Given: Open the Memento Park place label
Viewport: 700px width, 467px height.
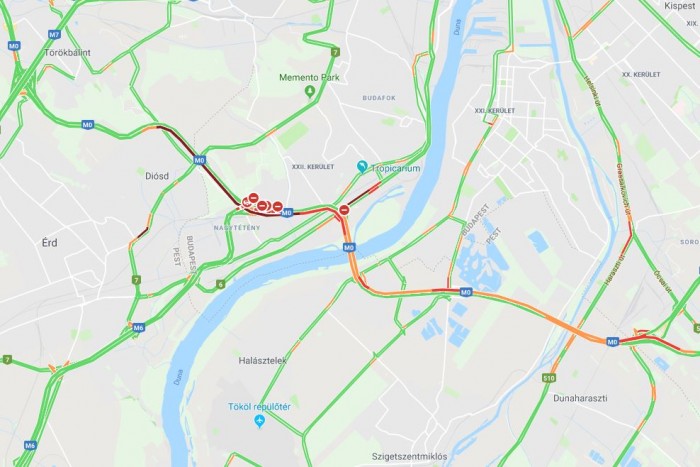Looking at the screenshot, I should click(309, 77).
